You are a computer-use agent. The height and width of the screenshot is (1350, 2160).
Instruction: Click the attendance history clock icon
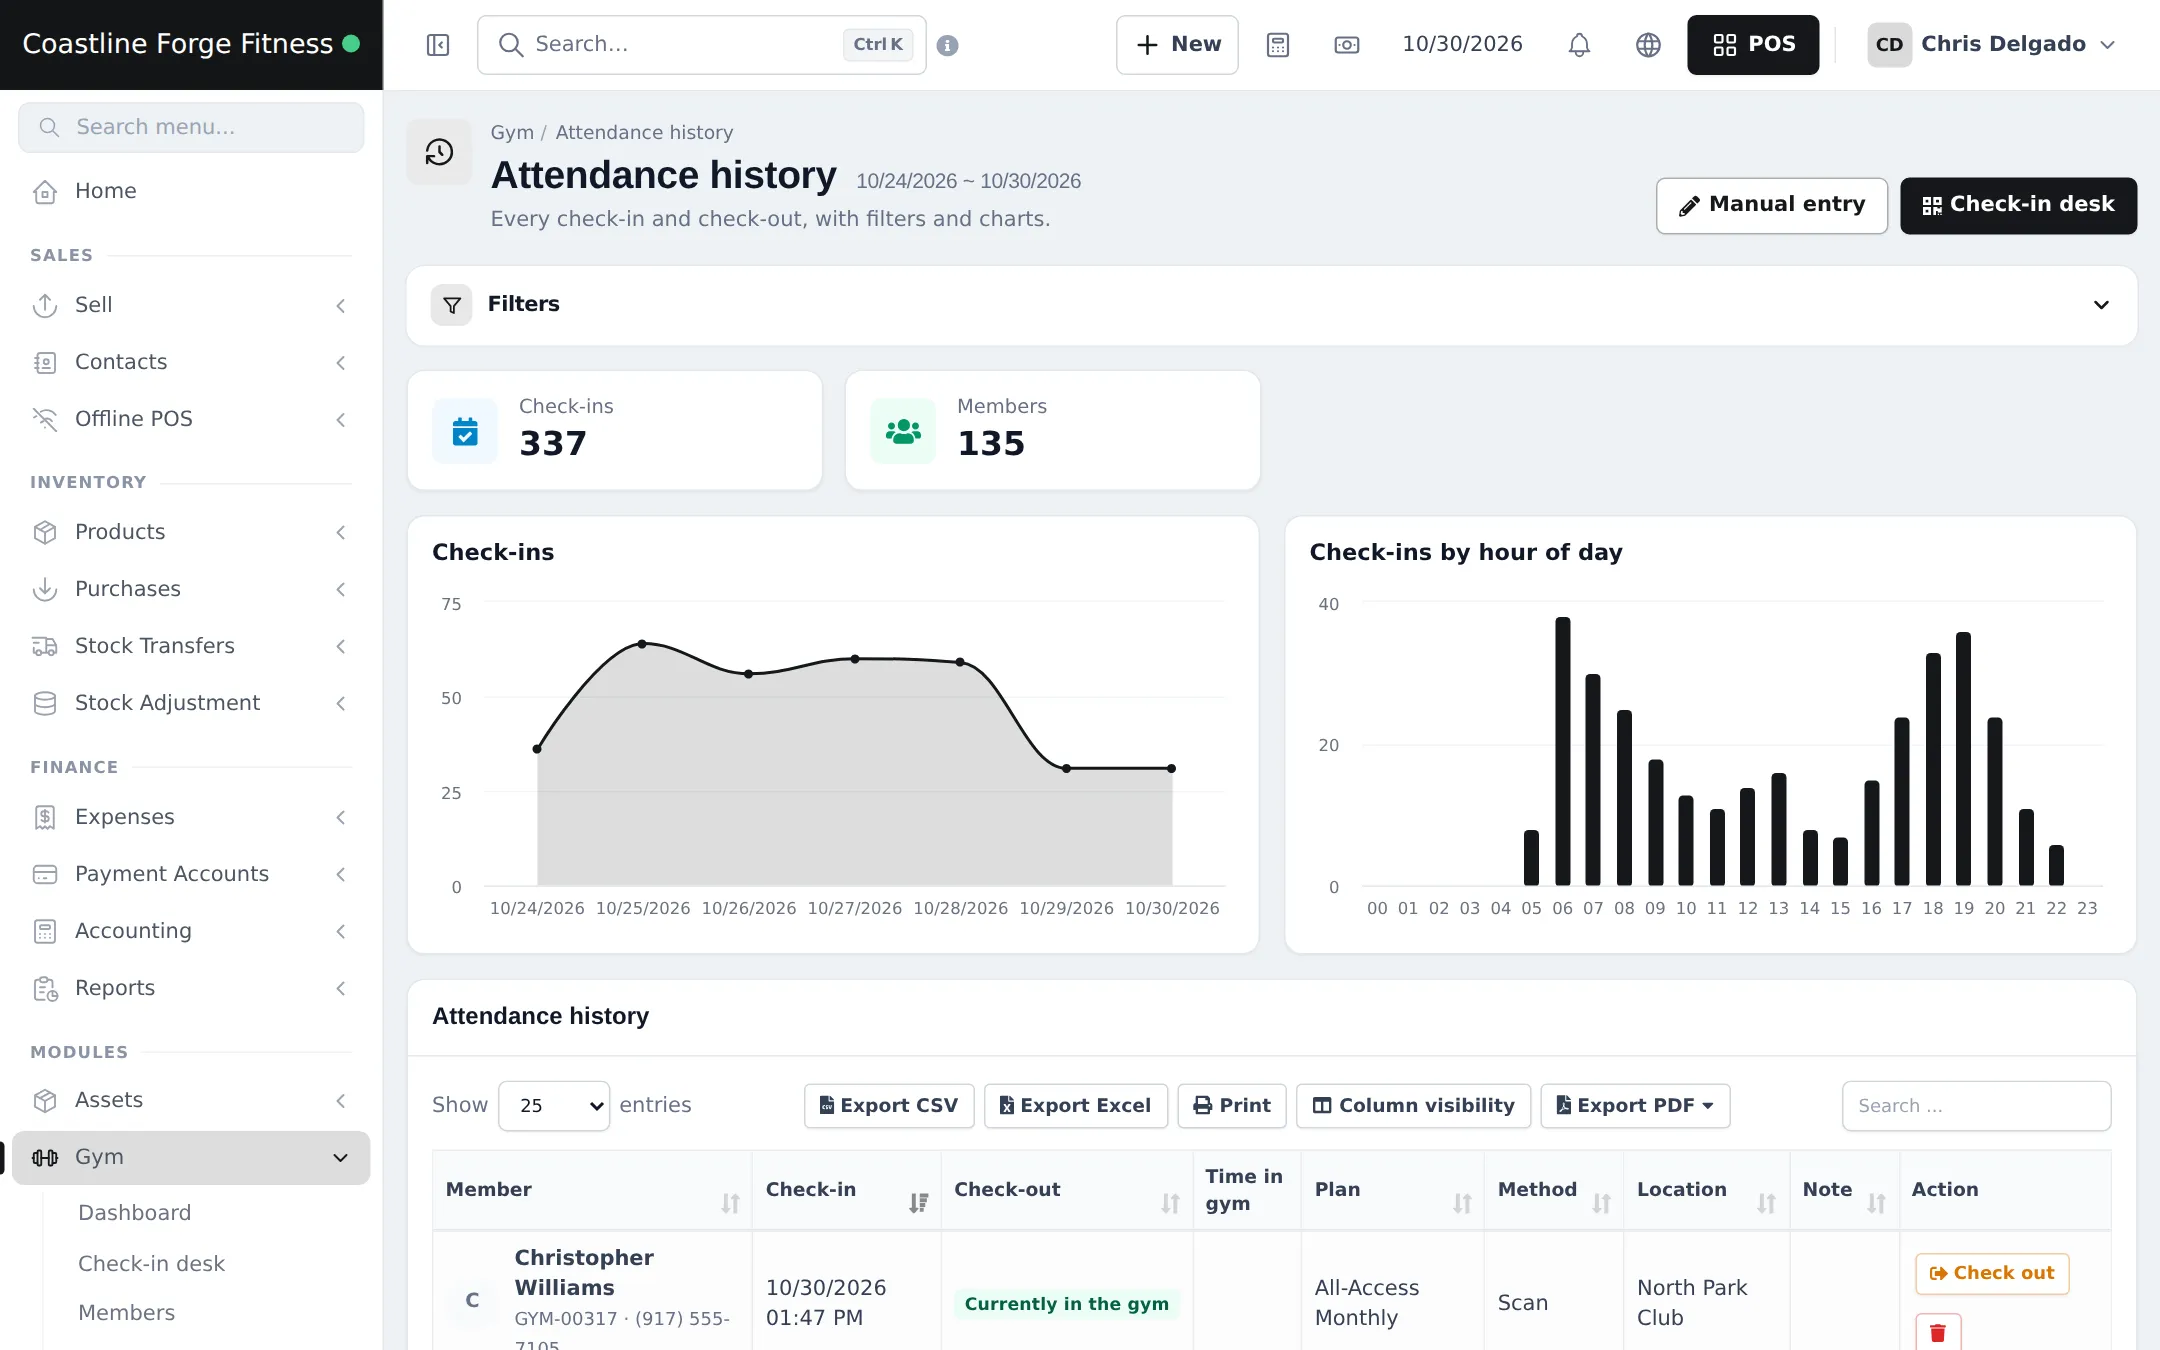coord(439,152)
